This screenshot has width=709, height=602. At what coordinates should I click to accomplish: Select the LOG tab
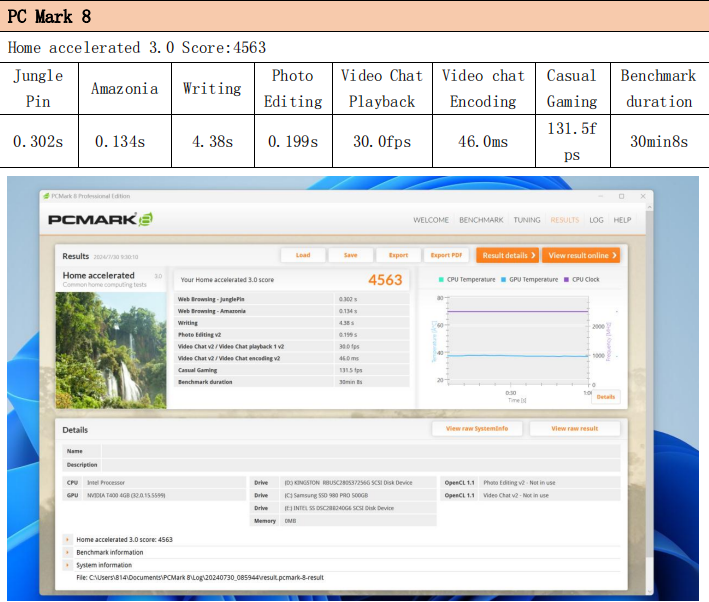coord(596,220)
